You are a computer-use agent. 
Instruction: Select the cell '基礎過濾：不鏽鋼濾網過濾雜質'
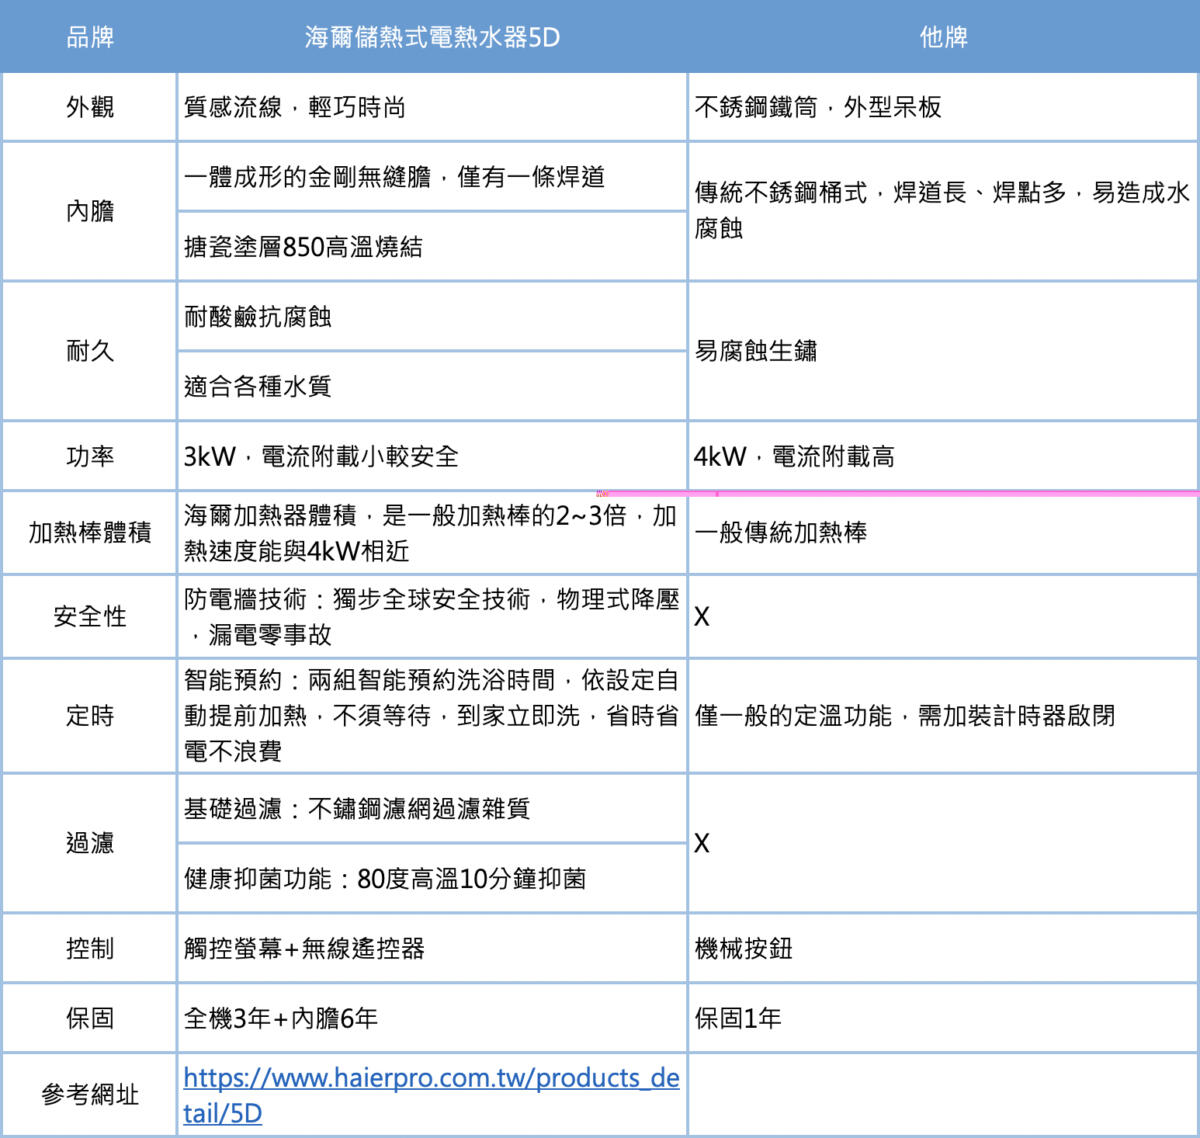coord(432,808)
